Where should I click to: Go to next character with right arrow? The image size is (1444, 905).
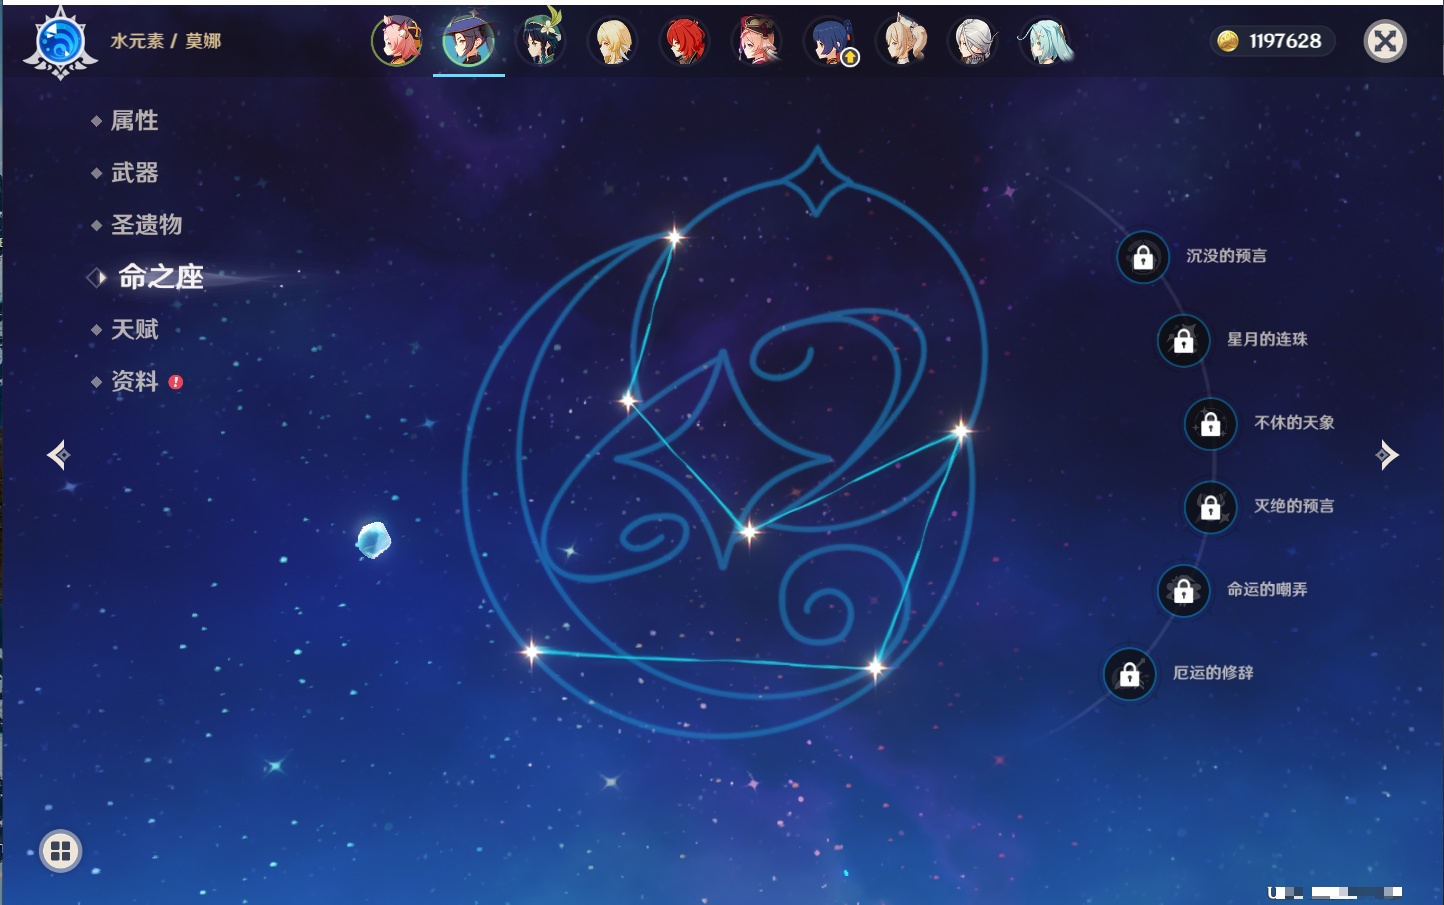1387,455
